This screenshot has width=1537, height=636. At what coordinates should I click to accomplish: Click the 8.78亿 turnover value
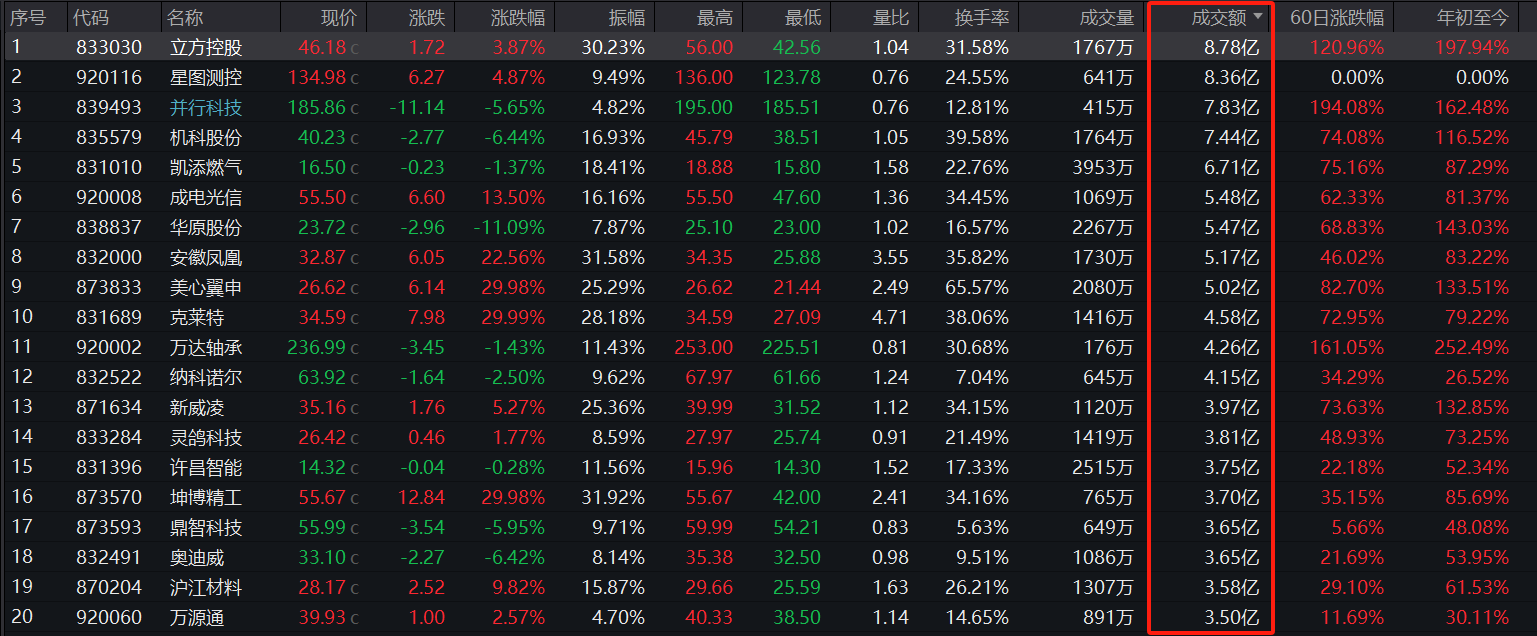(1232, 47)
